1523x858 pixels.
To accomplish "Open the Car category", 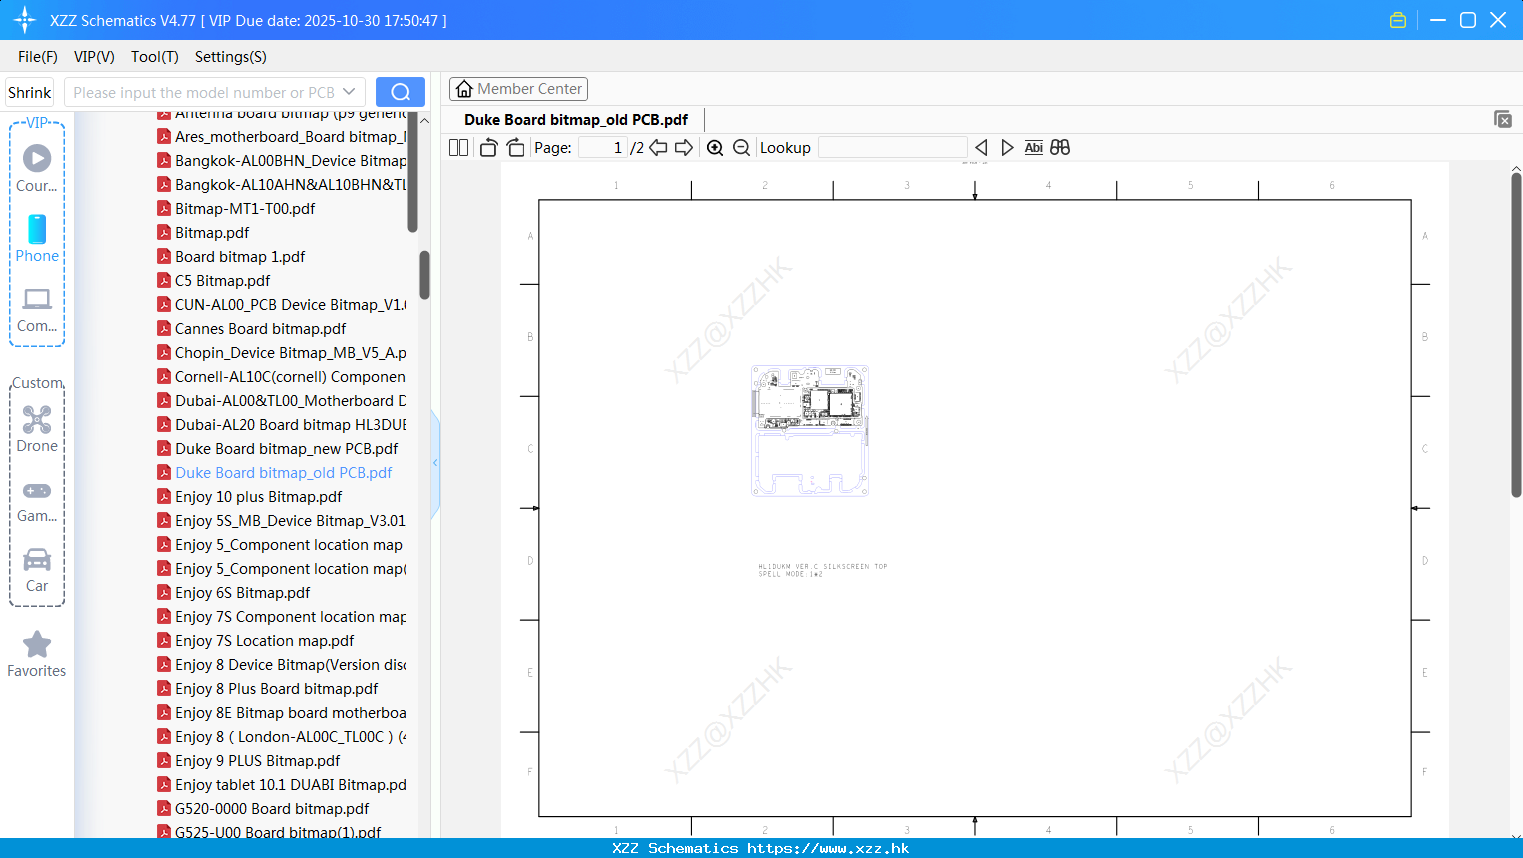I will click(37, 570).
